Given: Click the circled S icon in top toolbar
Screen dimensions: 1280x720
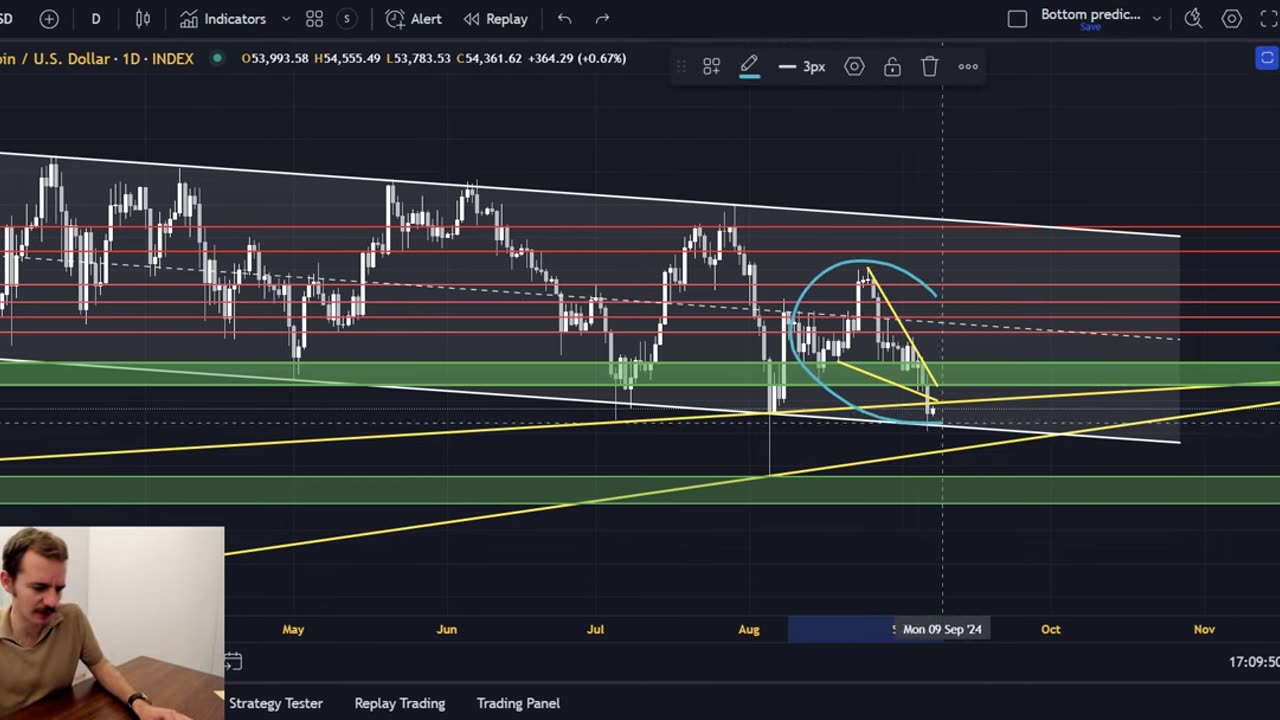Looking at the screenshot, I should (x=347, y=19).
